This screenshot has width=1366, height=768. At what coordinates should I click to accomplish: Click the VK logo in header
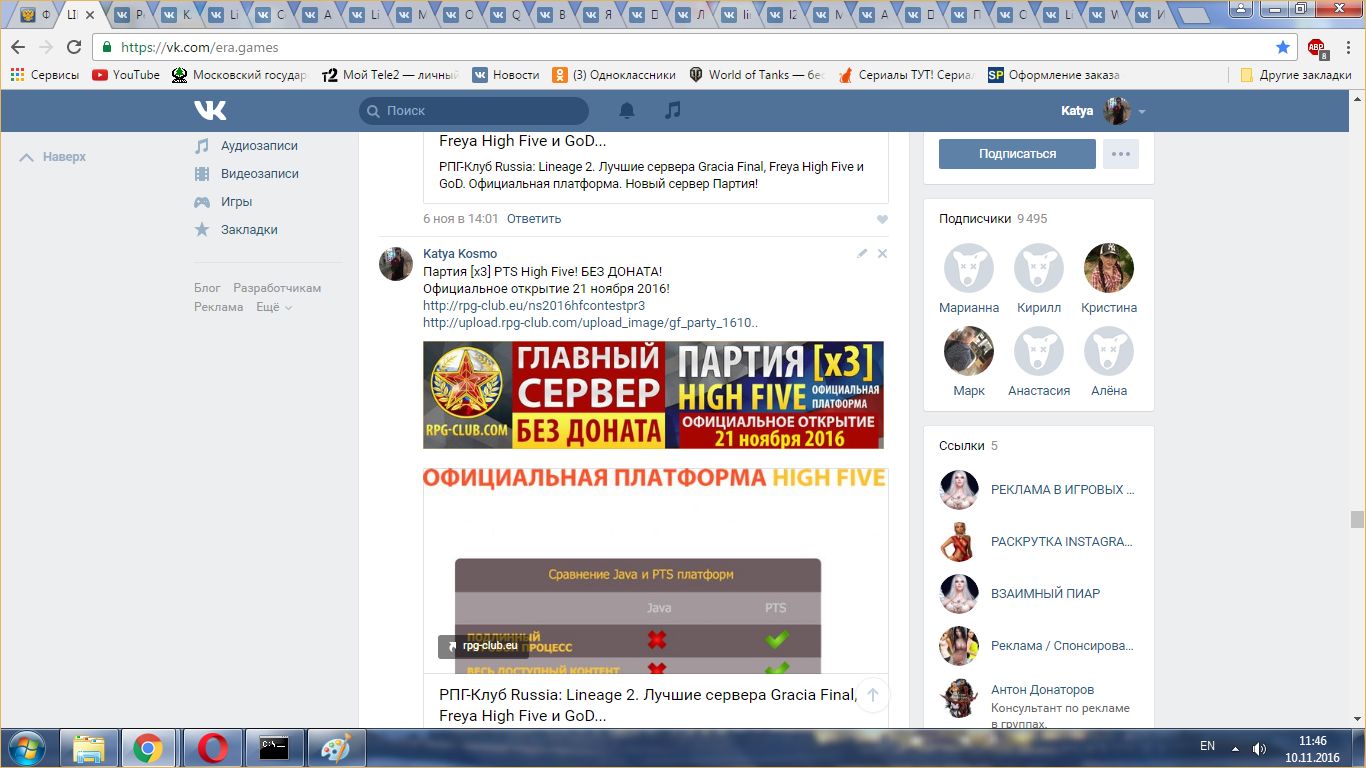[x=210, y=110]
